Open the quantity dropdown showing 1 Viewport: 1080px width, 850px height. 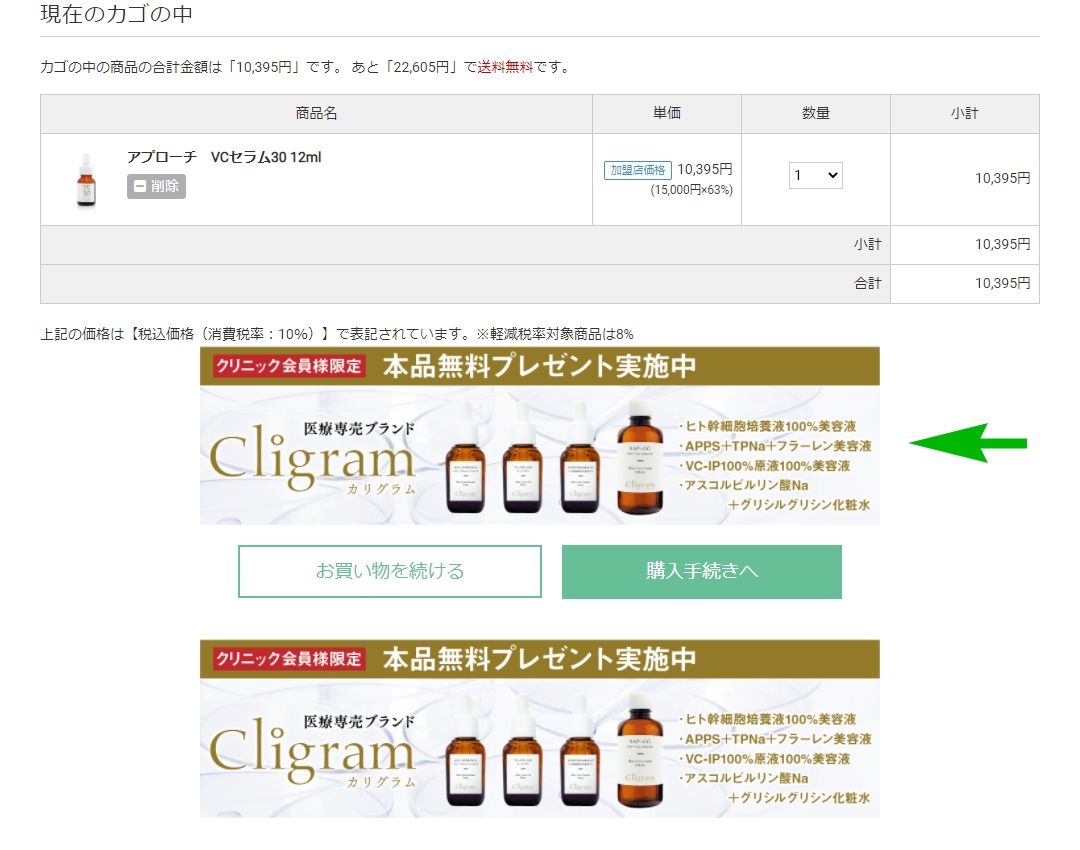coord(816,175)
